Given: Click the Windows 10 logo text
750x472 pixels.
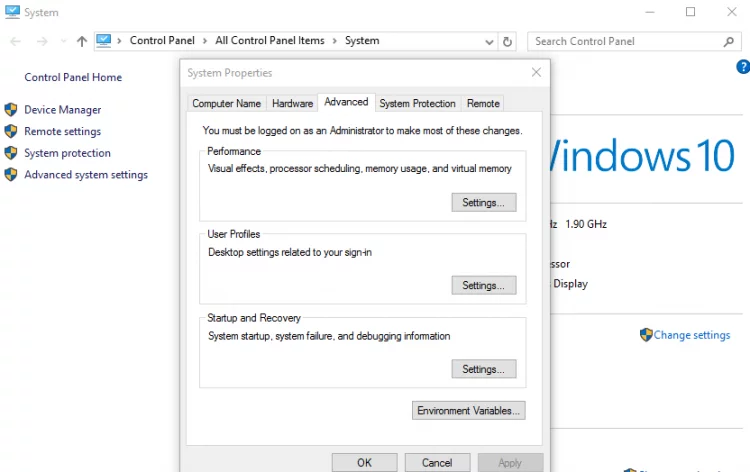Looking at the screenshot, I should point(642,155).
